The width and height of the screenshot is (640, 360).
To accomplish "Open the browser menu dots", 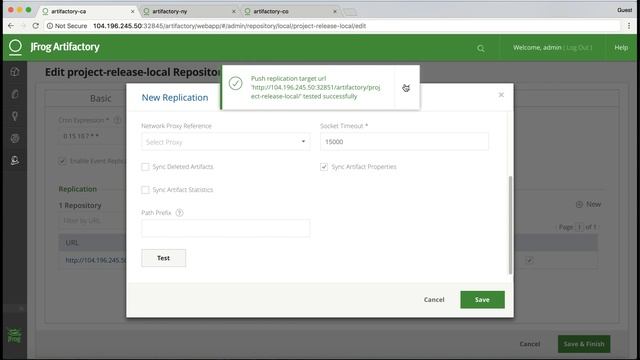I will pyautogui.click(x=629, y=26).
